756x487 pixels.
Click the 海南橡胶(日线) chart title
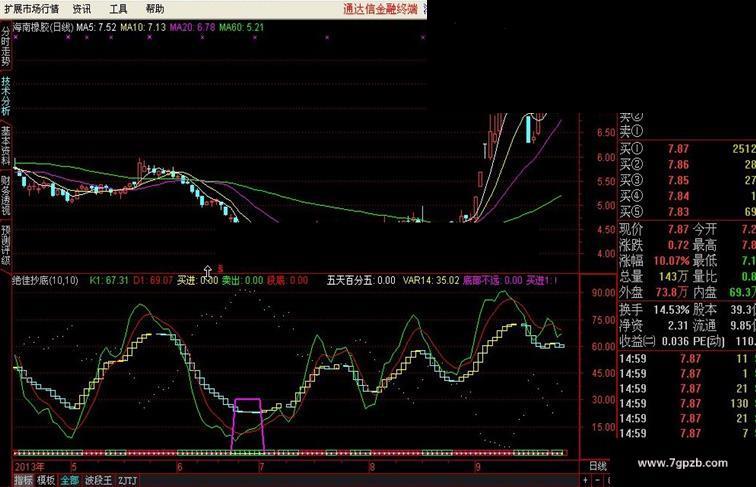[x=43, y=27]
